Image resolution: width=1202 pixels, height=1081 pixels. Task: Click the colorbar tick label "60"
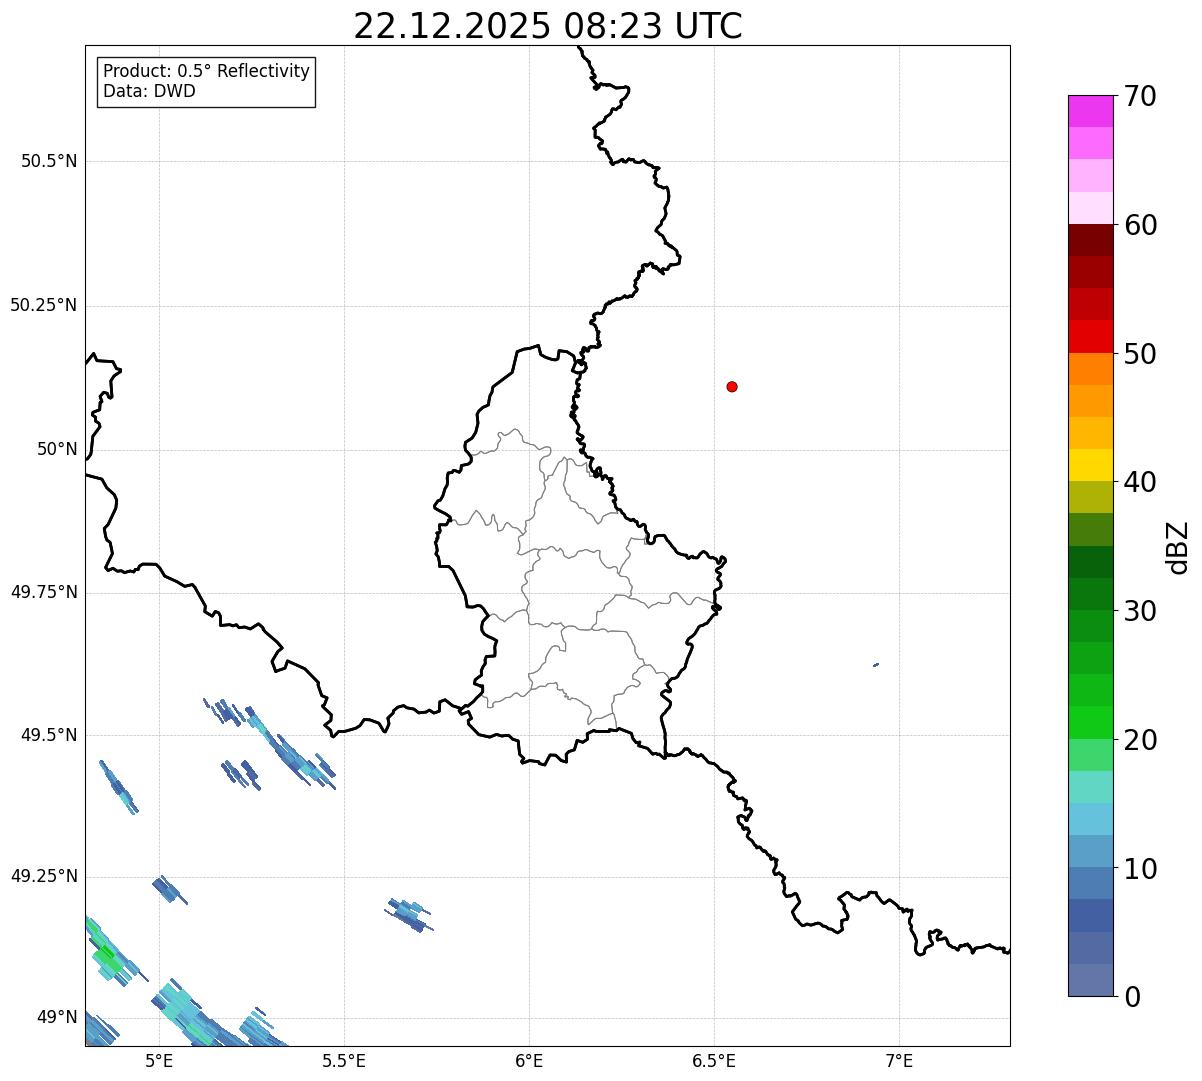(1140, 225)
